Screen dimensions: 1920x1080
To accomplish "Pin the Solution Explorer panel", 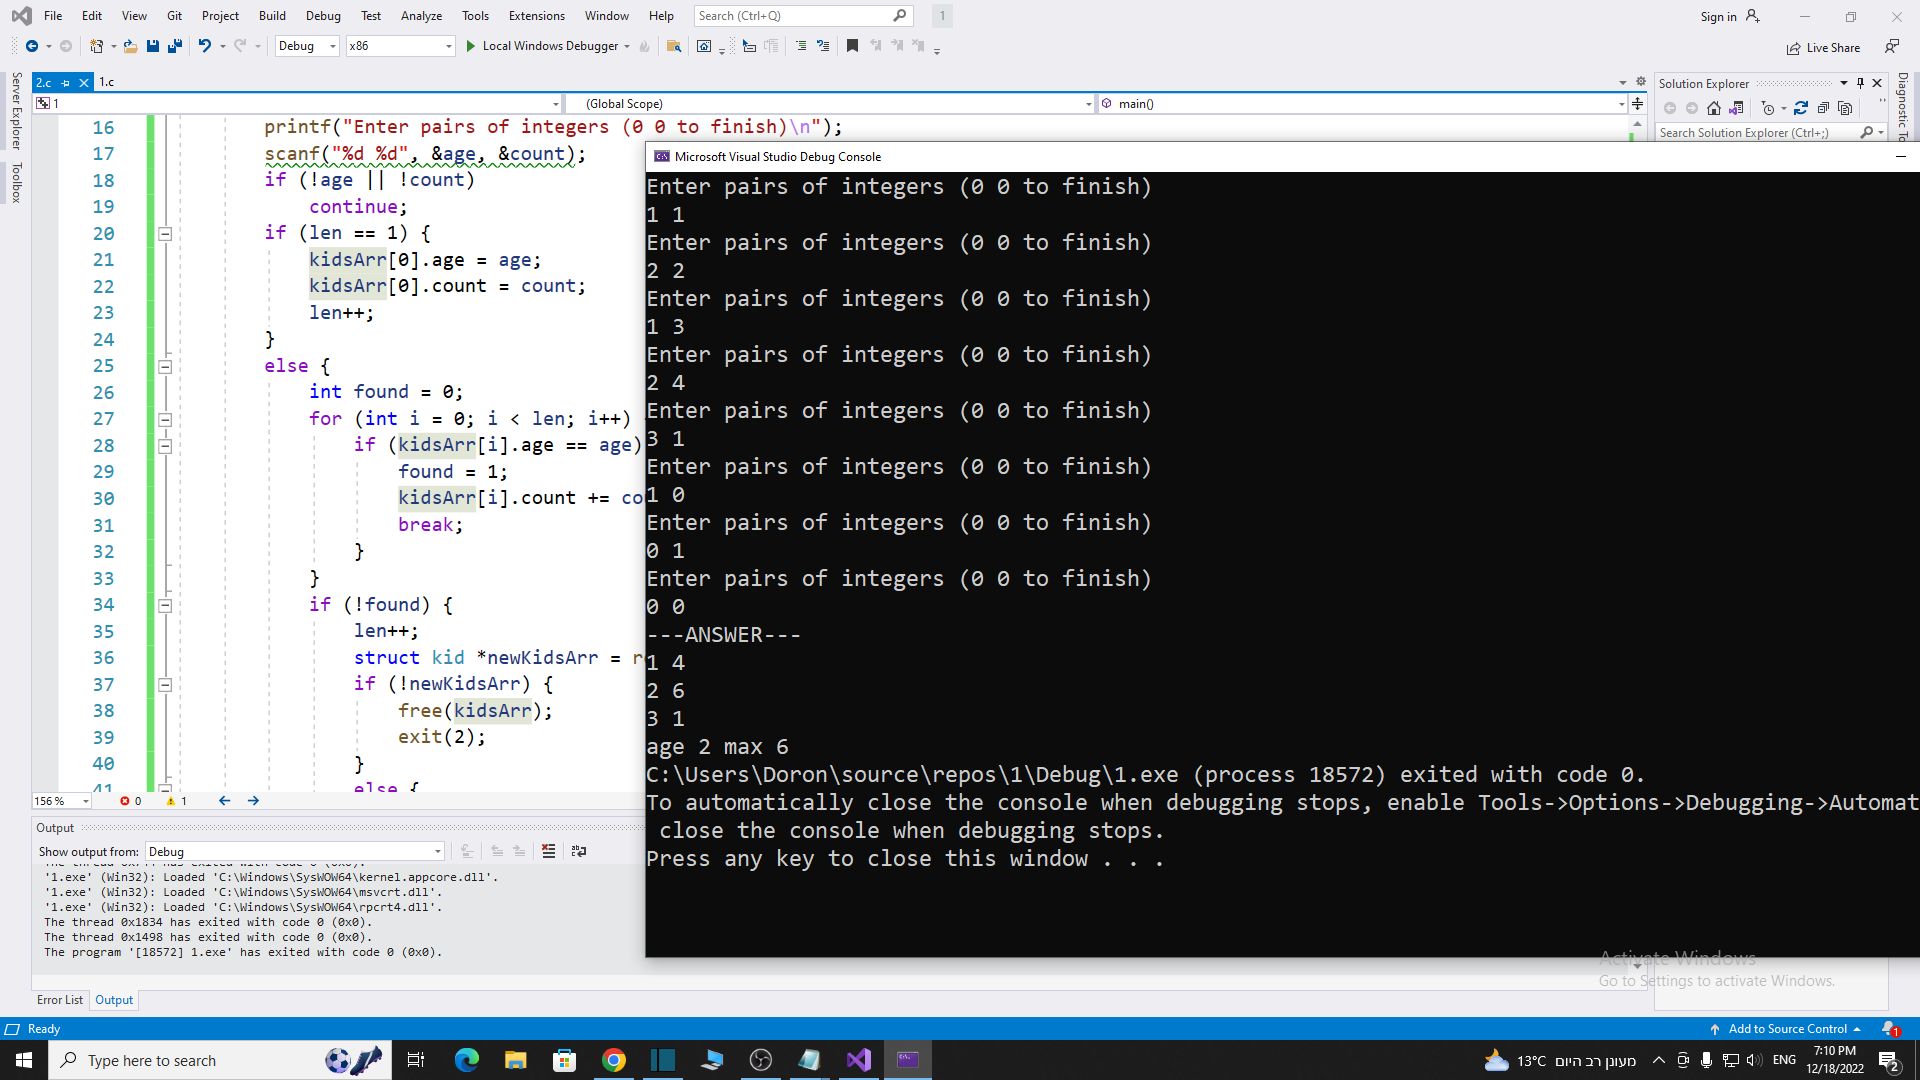I will 1860,83.
